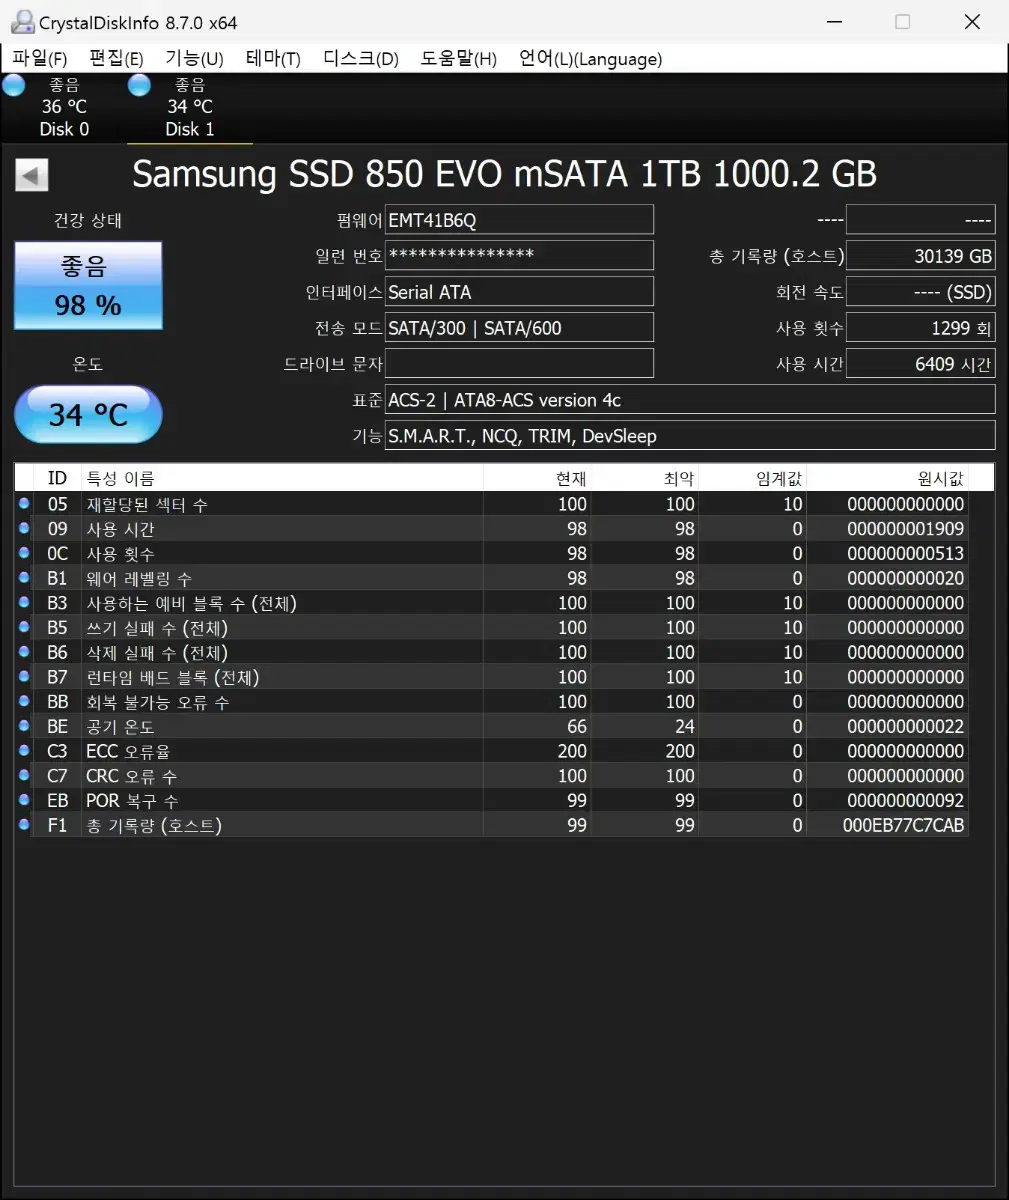Click the 좋음 98 % health status button
1009x1200 pixels.
coord(88,285)
